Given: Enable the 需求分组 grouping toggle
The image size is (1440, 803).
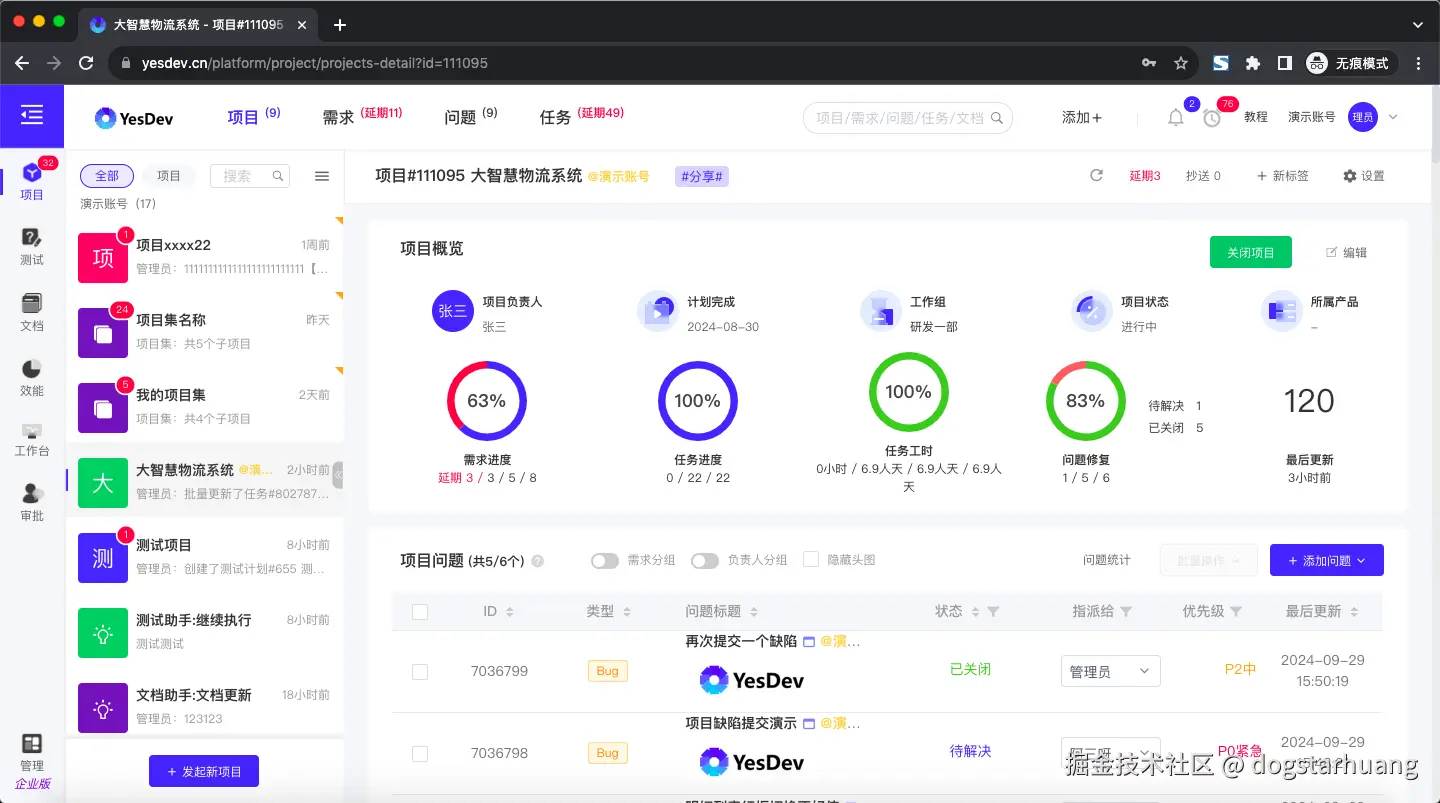Looking at the screenshot, I should tap(605, 561).
